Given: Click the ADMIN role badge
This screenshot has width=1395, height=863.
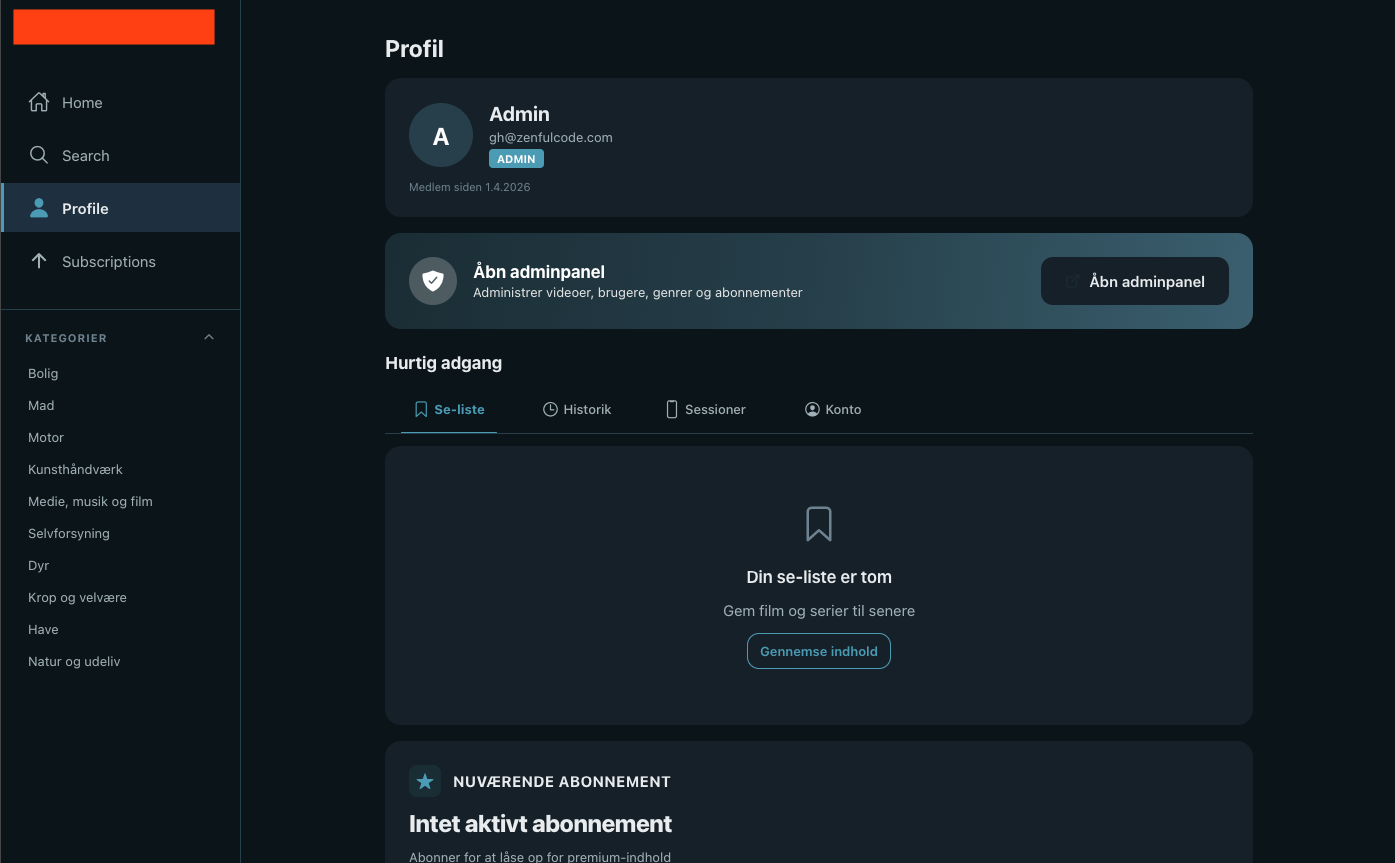Looking at the screenshot, I should [x=516, y=159].
